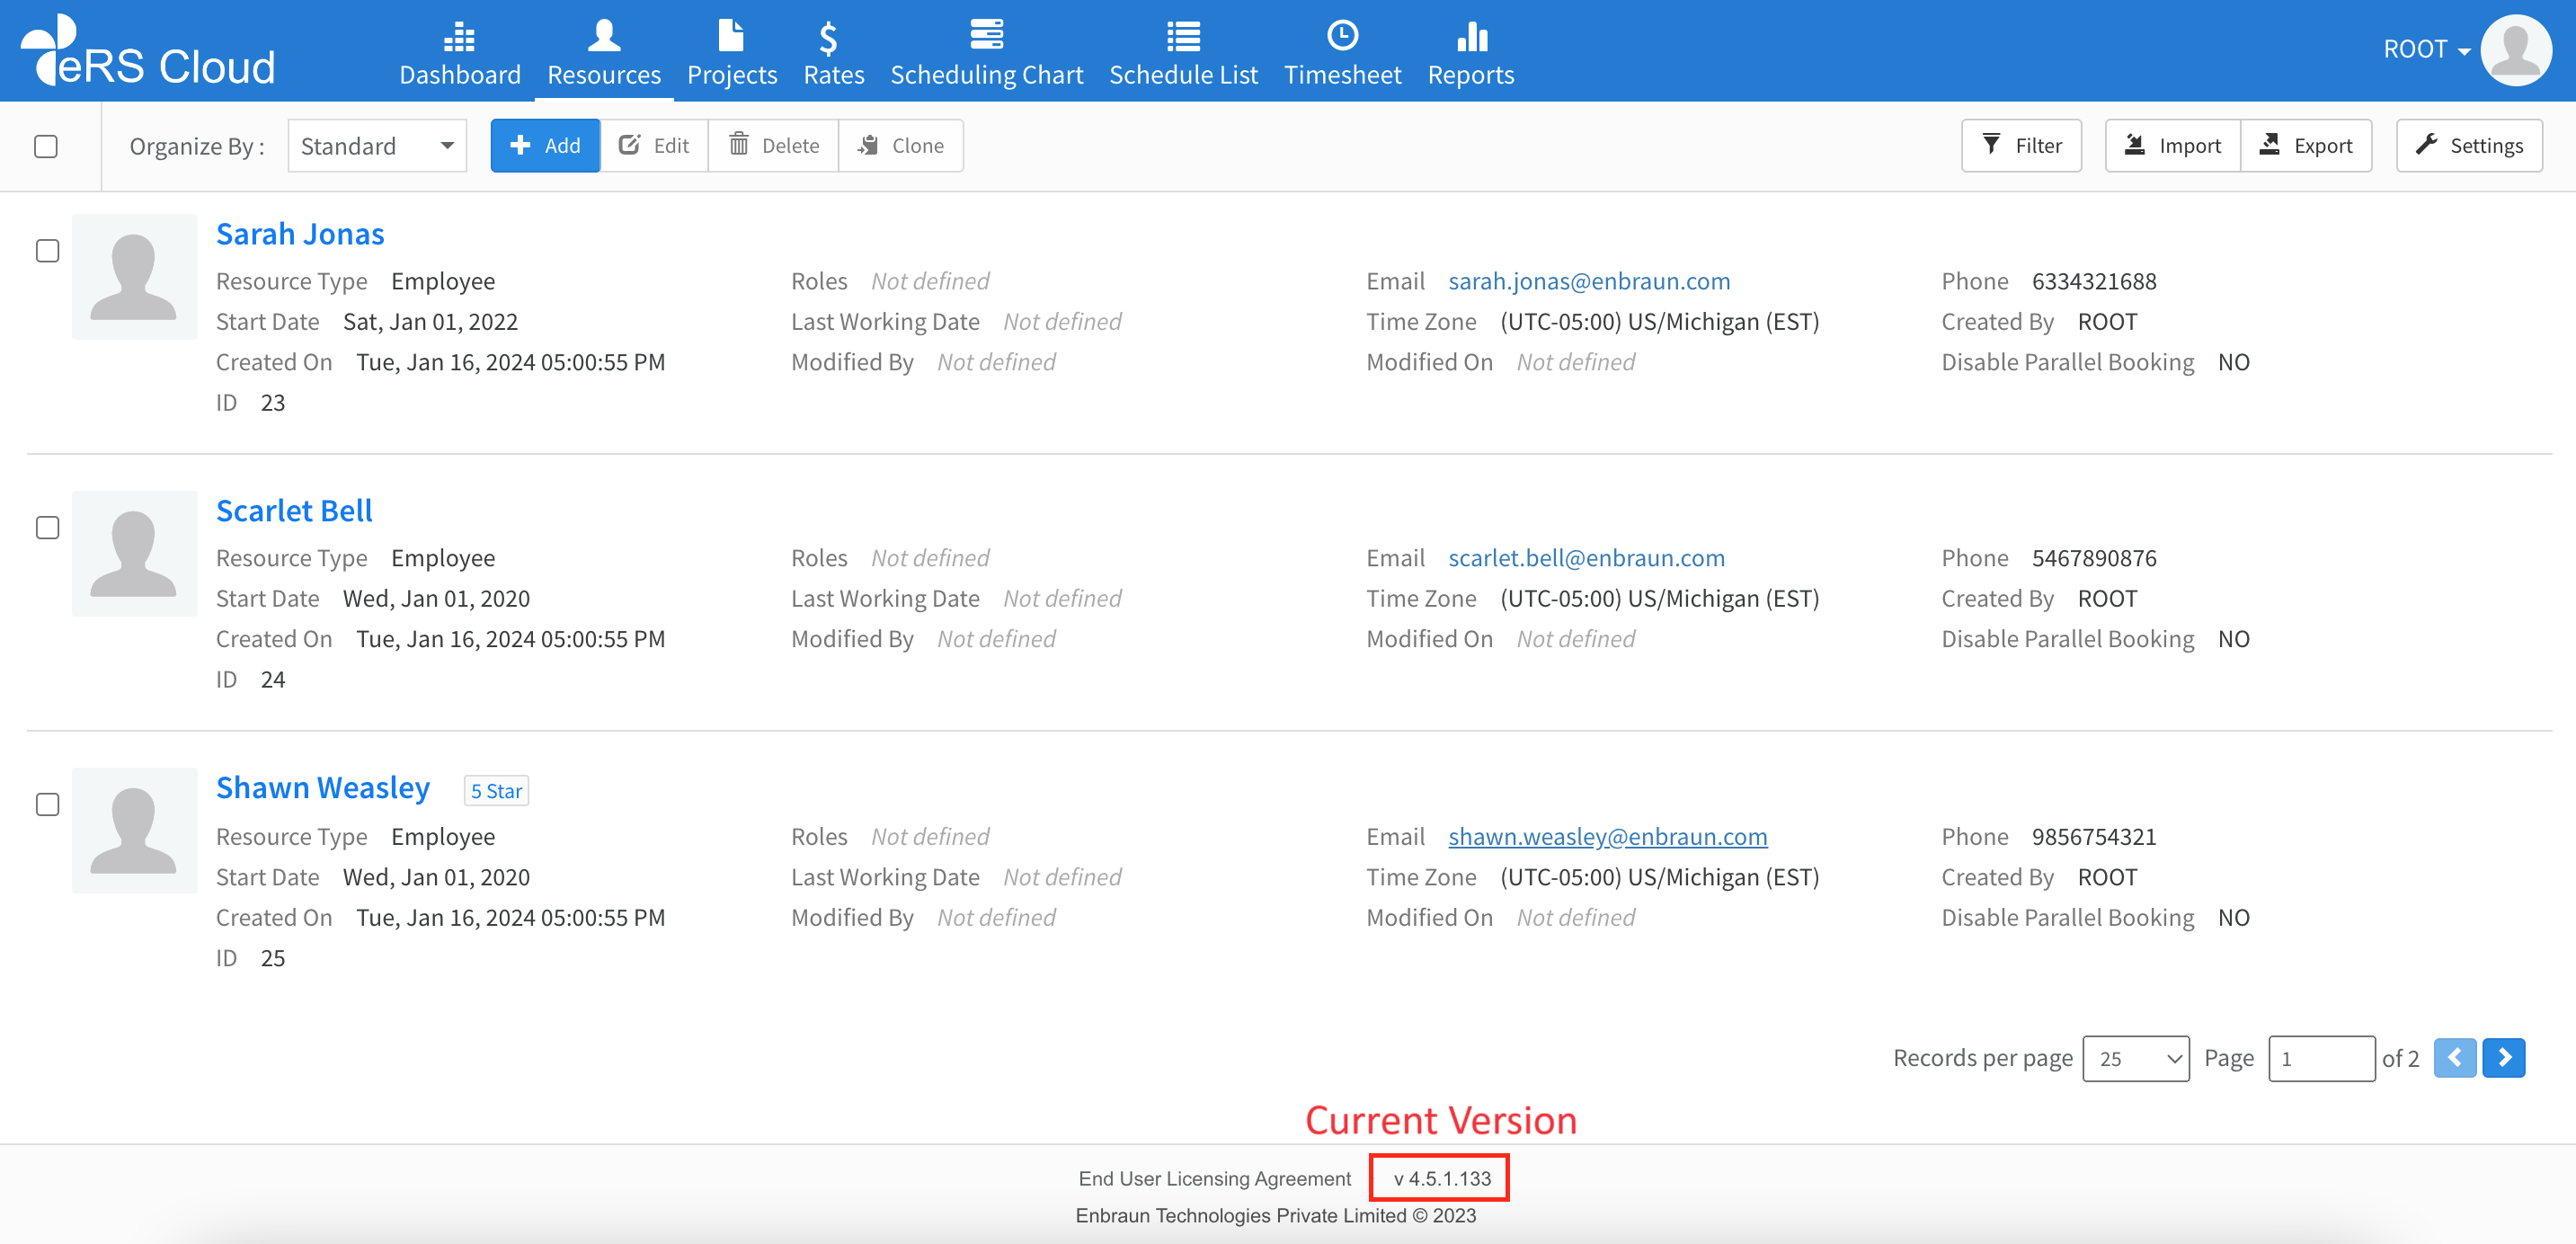The height and width of the screenshot is (1244, 2576).
Task: Click the Edit button
Action: click(655, 146)
